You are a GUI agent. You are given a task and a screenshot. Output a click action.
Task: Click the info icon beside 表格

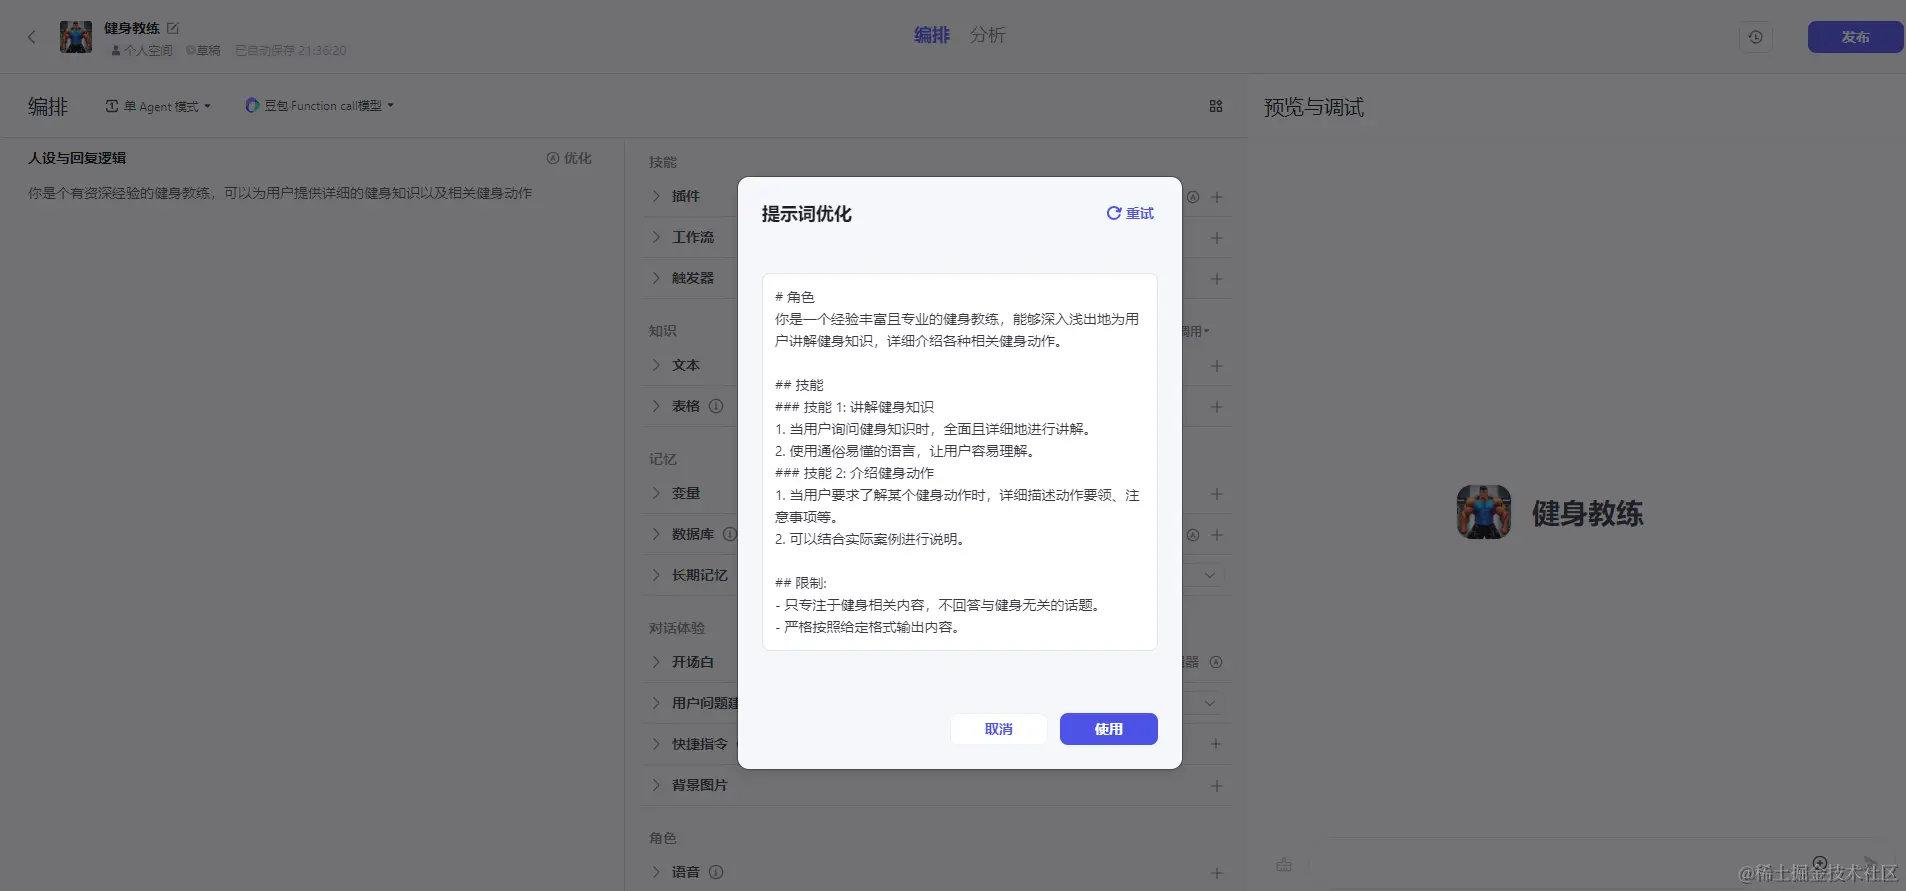[x=716, y=406]
